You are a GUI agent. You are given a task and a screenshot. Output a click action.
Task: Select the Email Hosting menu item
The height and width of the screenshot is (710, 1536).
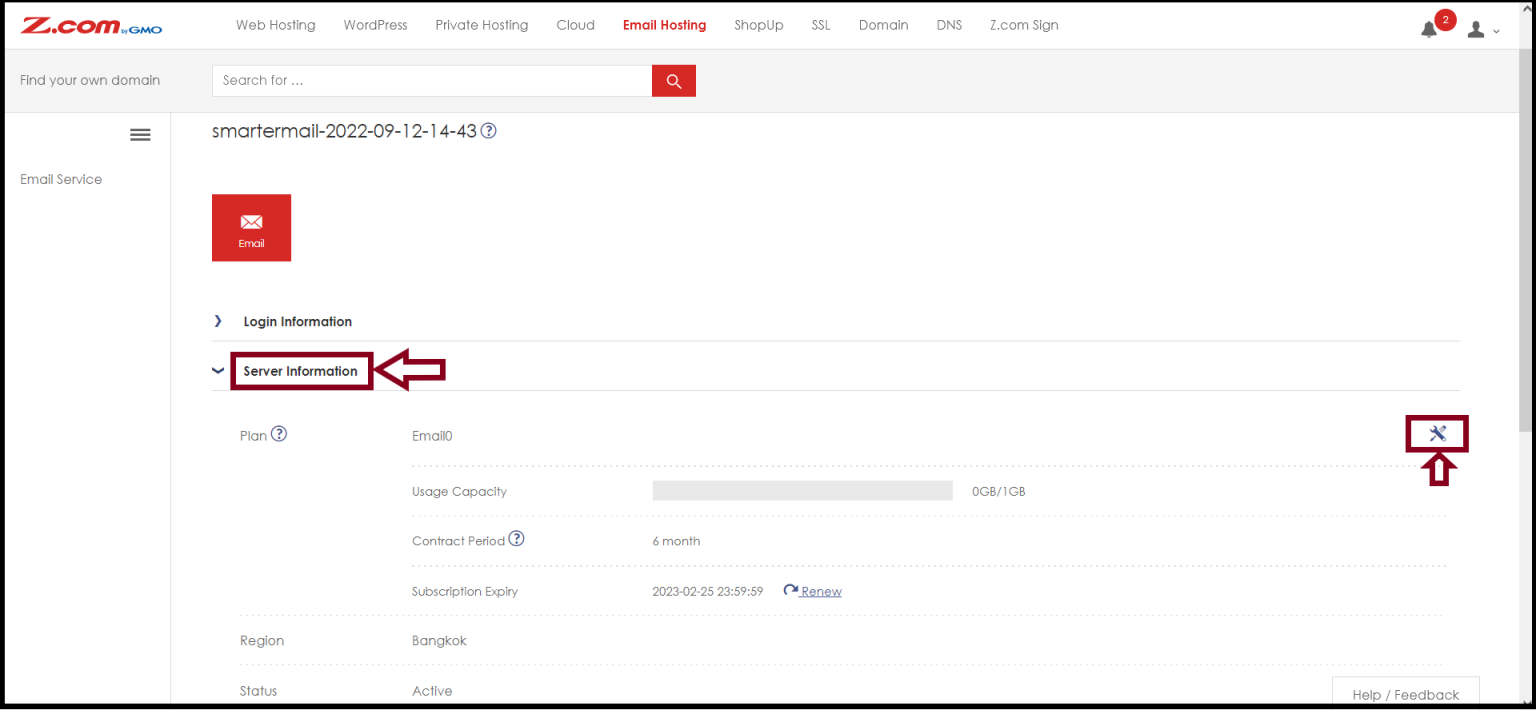[664, 25]
